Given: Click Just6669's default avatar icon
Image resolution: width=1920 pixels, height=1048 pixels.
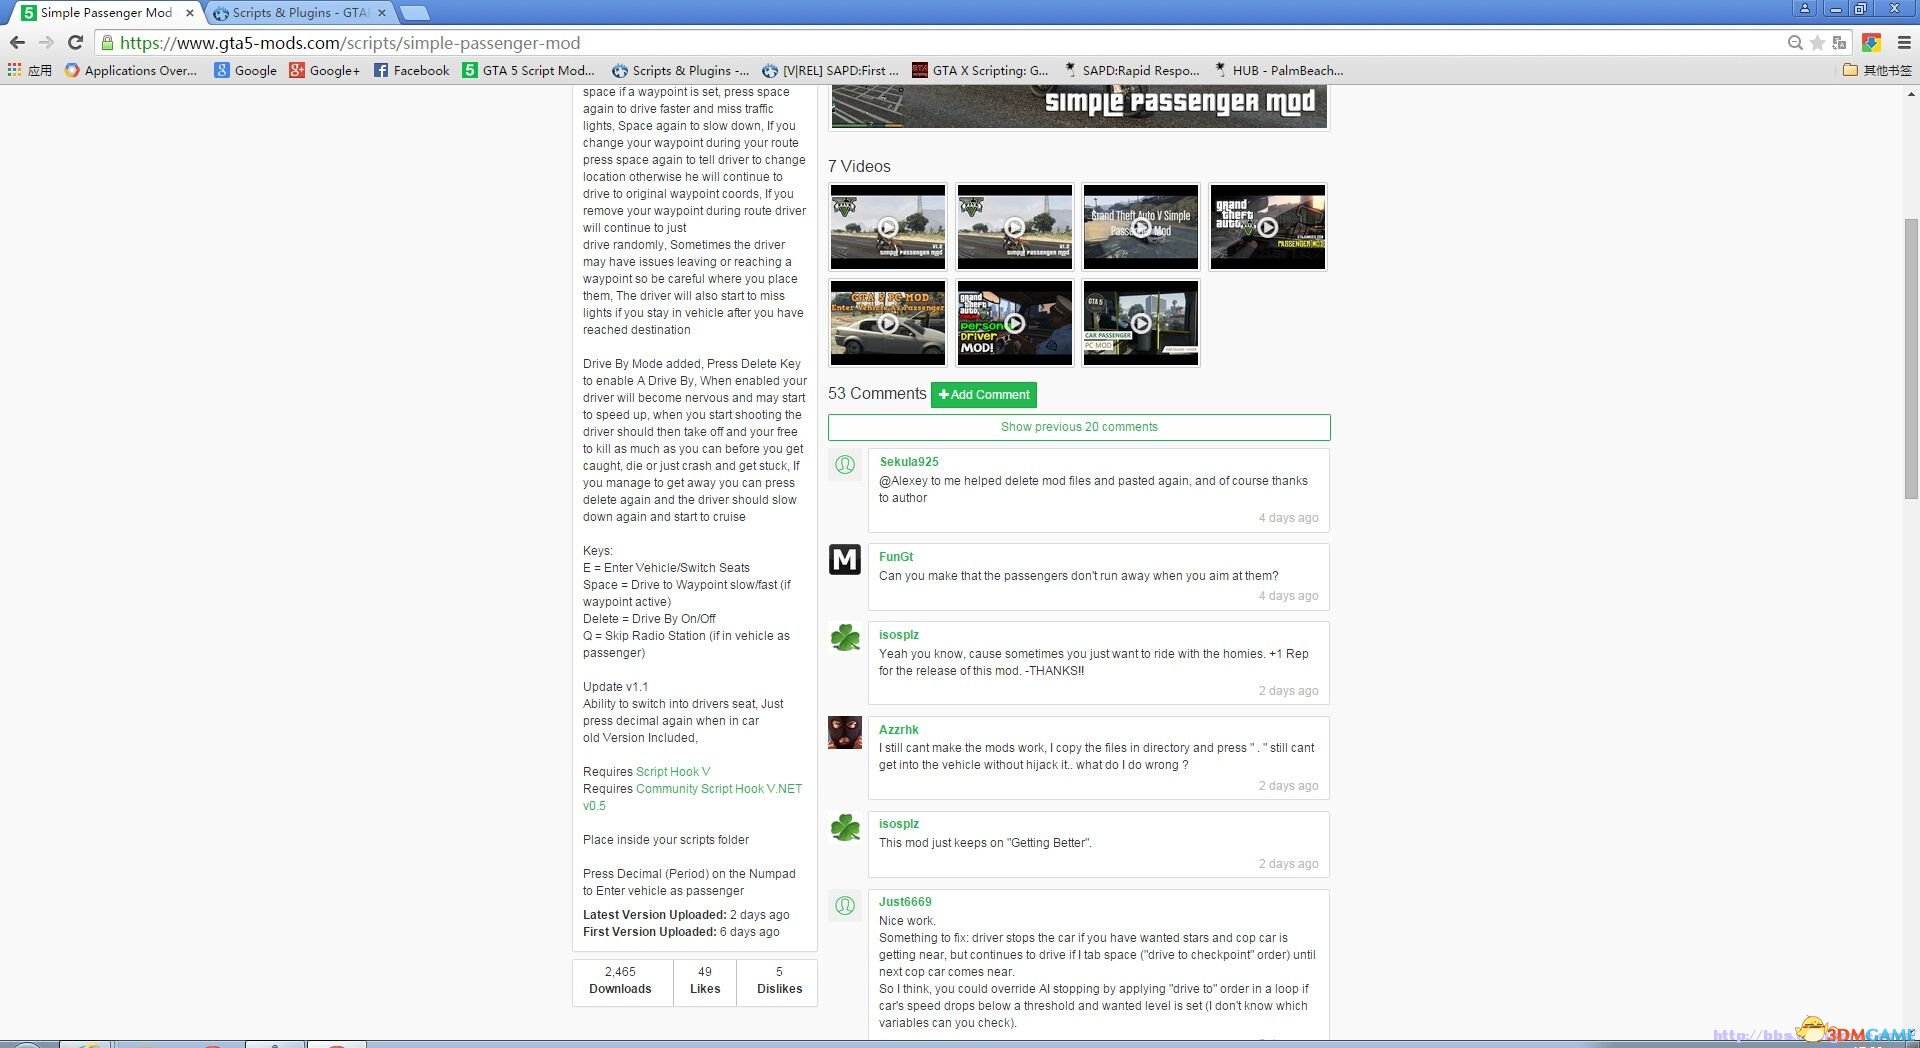Looking at the screenshot, I should pyautogui.click(x=845, y=905).
